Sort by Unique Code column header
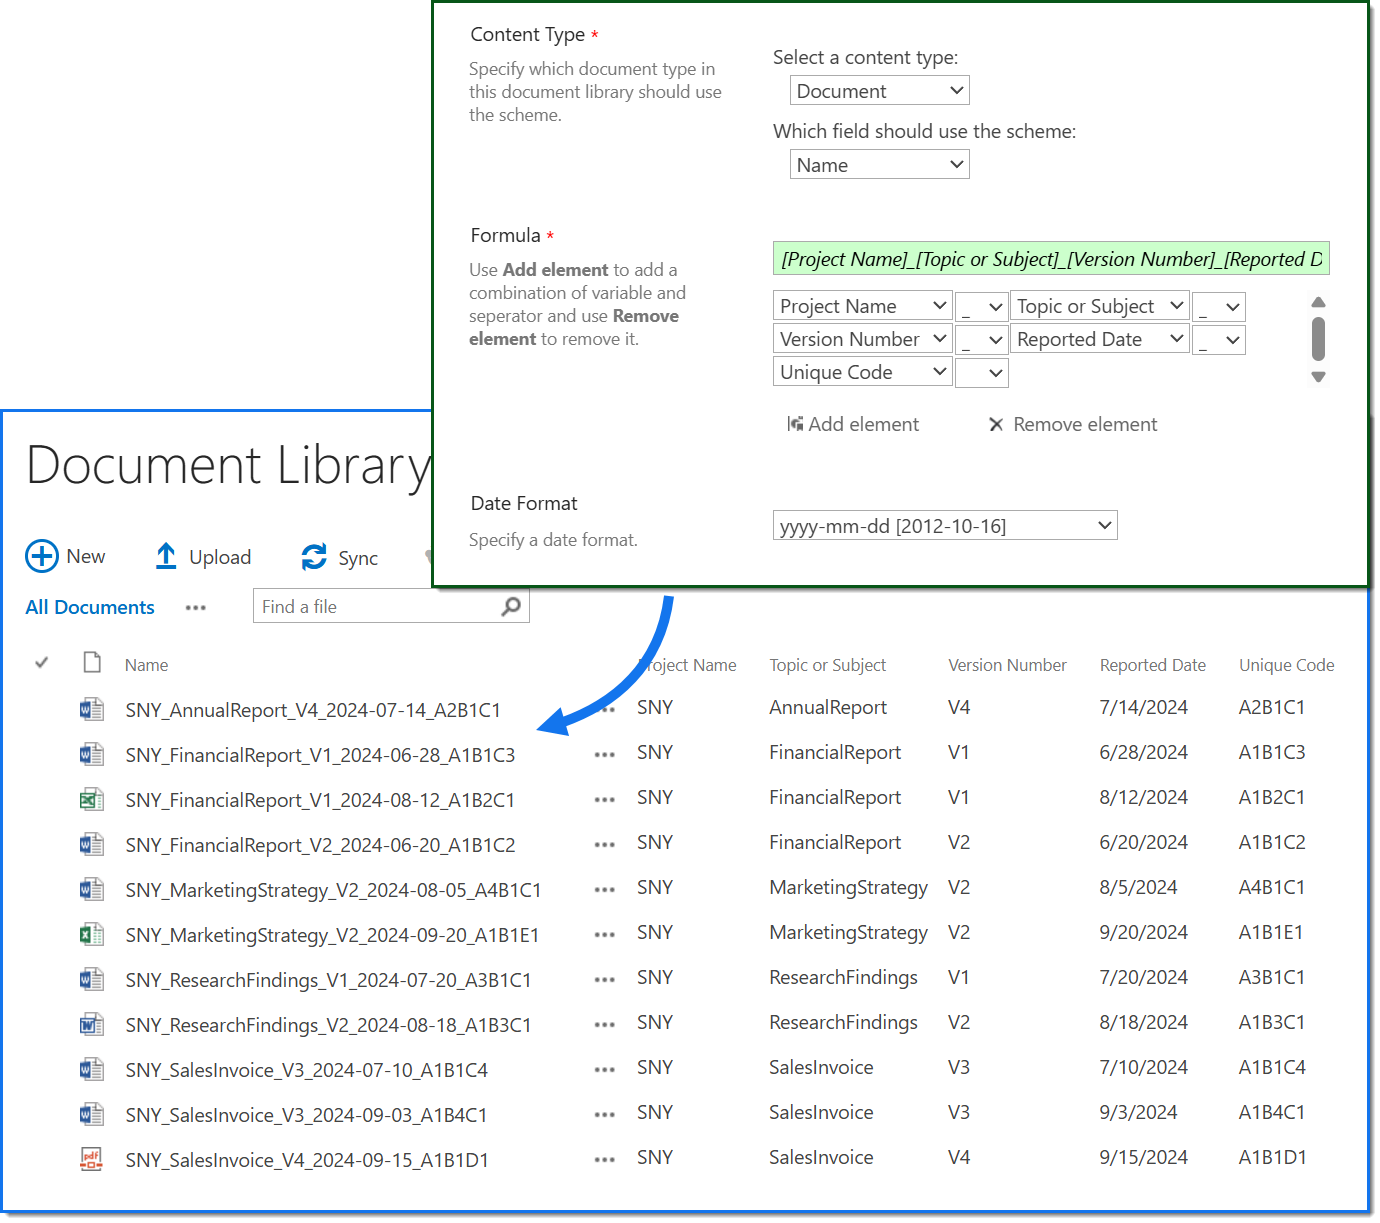The width and height of the screenshot is (1380, 1223). (x=1287, y=665)
